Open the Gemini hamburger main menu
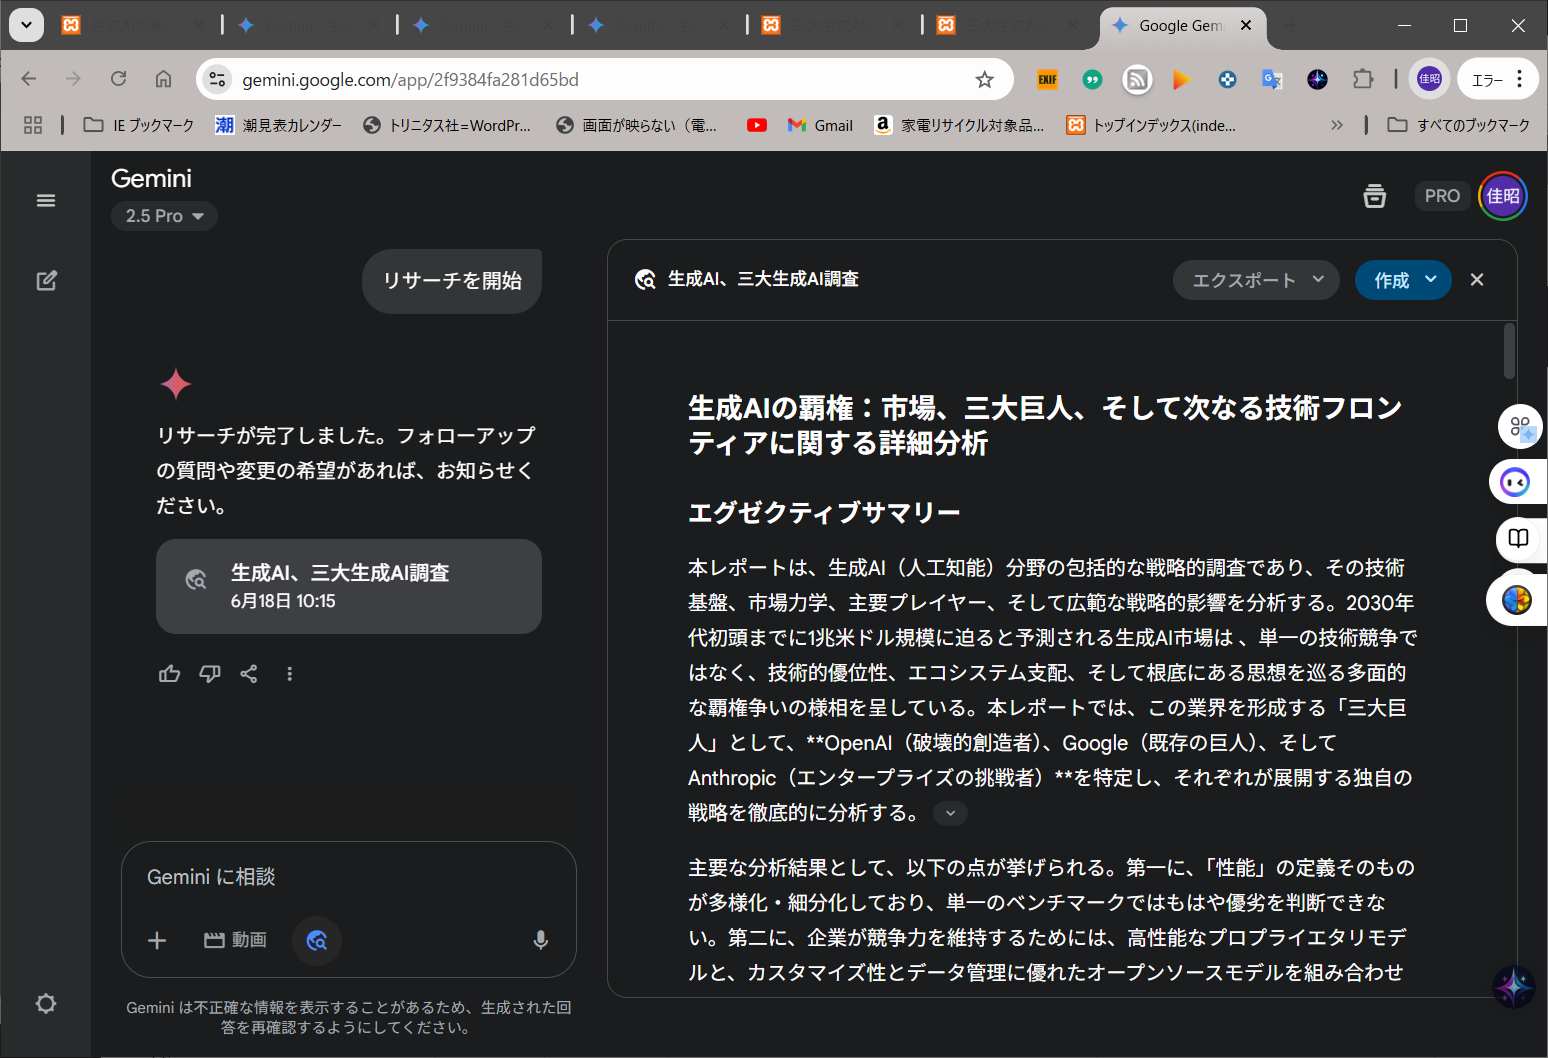Viewport: 1548px width, 1058px height. point(46,200)
